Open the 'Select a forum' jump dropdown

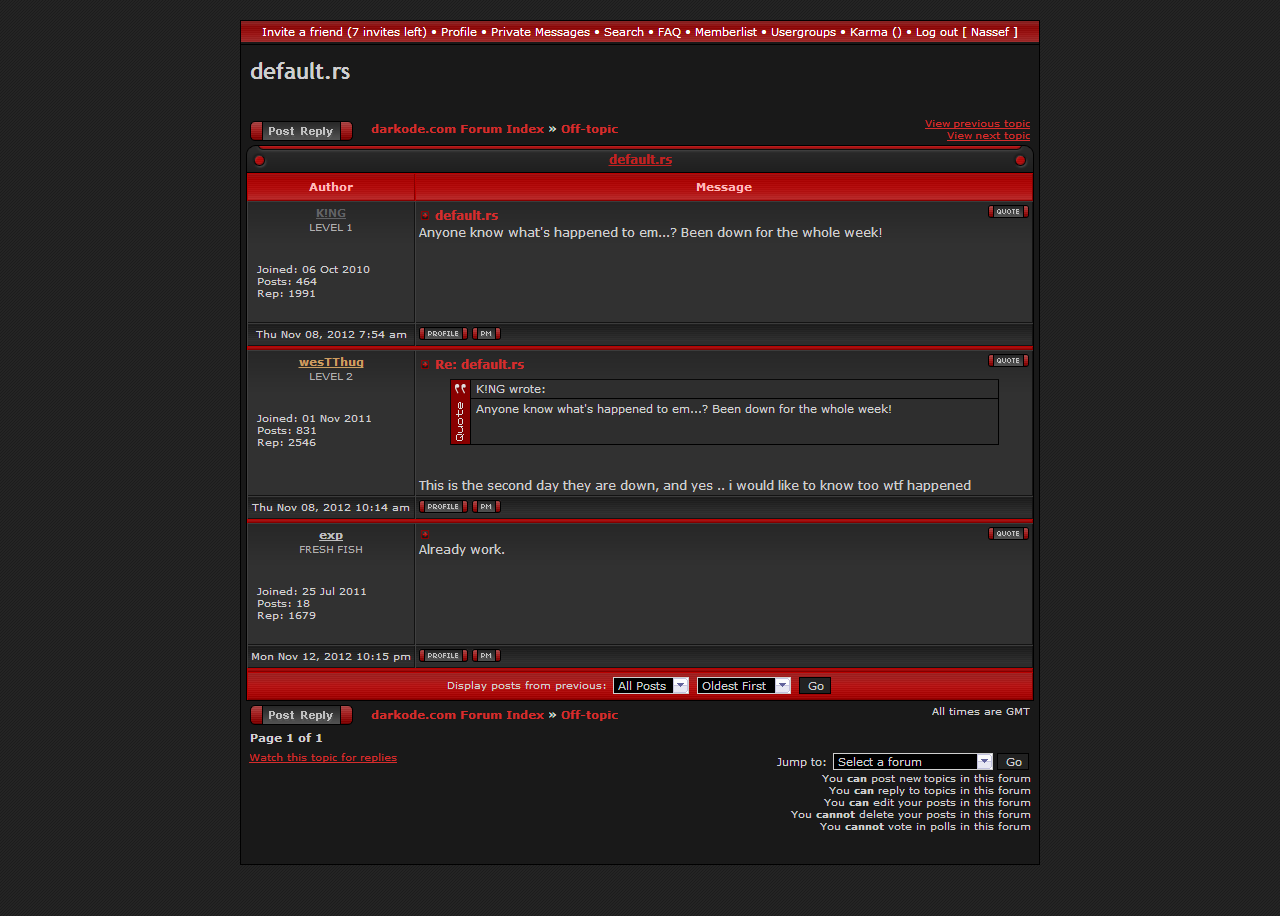pyautogui.click(x=912, y=762)
